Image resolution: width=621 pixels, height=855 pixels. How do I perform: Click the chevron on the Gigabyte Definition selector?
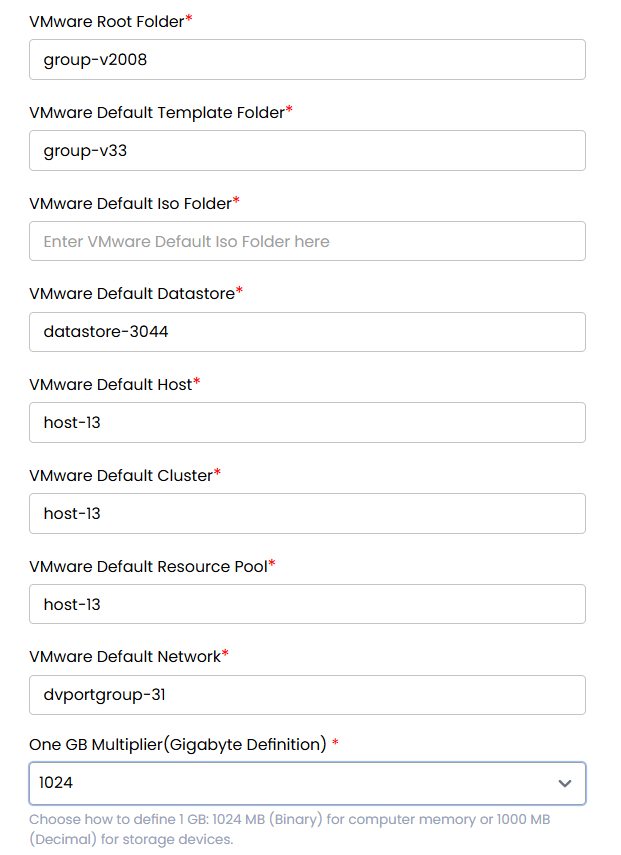pos(565,783)
